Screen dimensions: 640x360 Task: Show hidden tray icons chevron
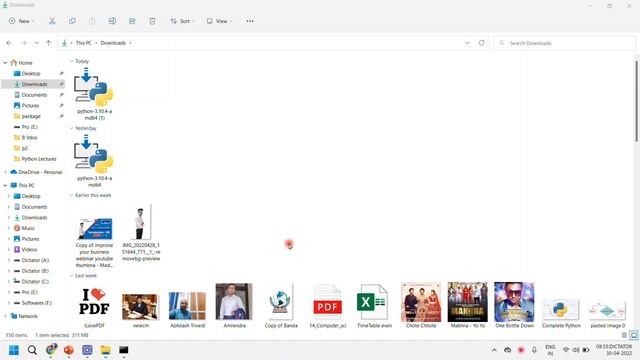pos(494,350)
